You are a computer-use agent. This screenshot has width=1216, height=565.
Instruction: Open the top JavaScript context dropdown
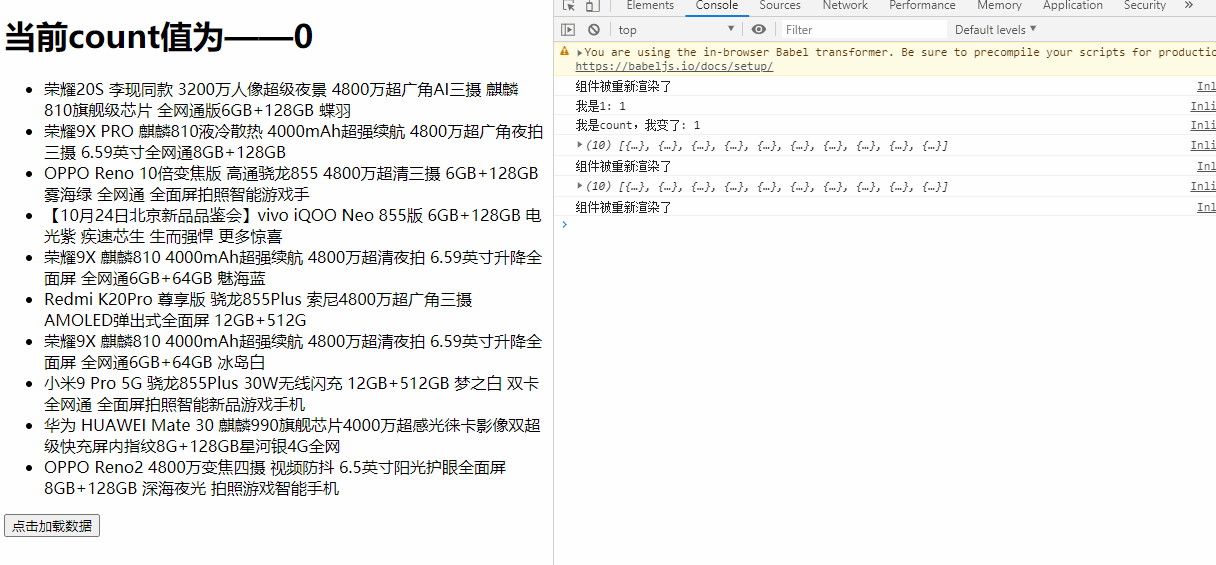[677, 30]
